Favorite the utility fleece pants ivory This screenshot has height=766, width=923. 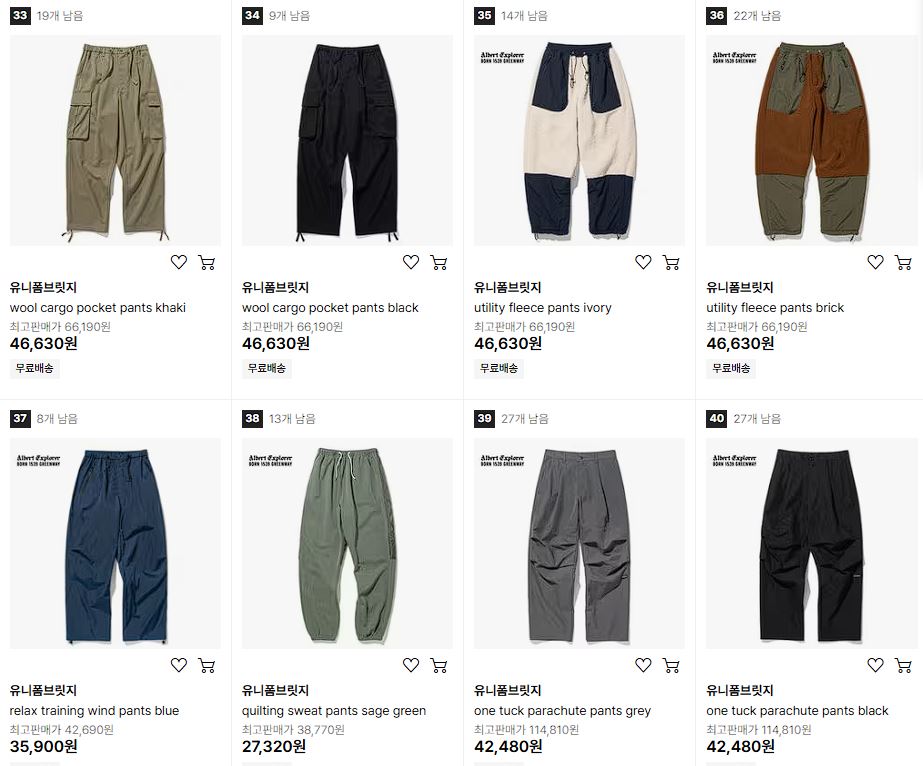coord(643,262)
